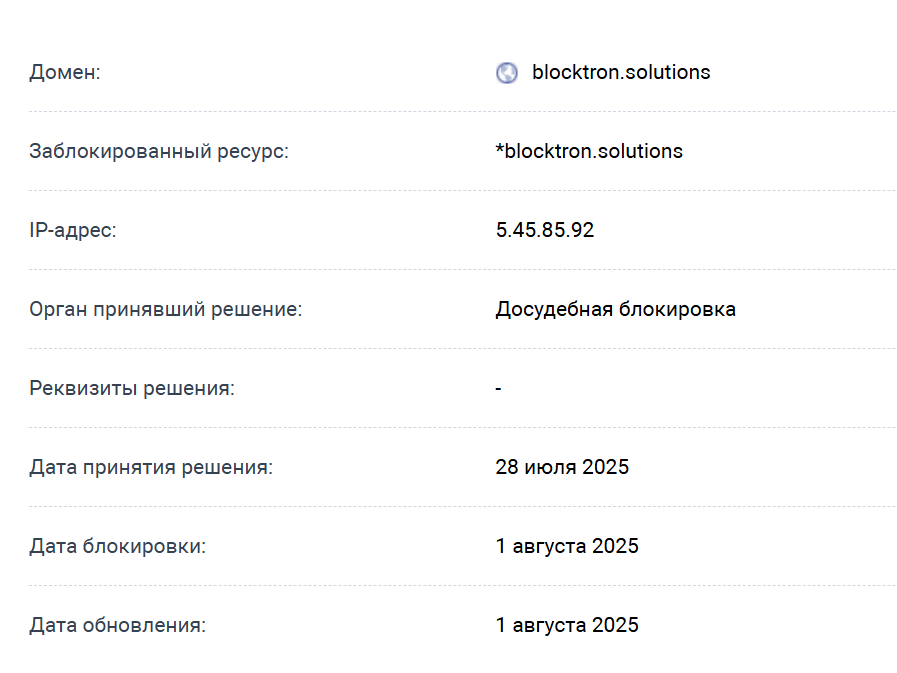Click the Дата блокировки value 1 августа 2025
The height and width of the screenshot is (673, 897).
567,547
